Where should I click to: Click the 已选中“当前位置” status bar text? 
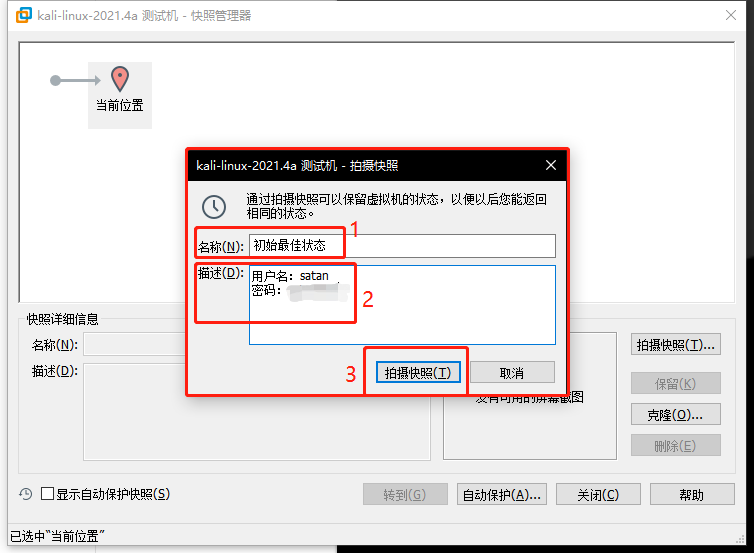tap(57, 536)
